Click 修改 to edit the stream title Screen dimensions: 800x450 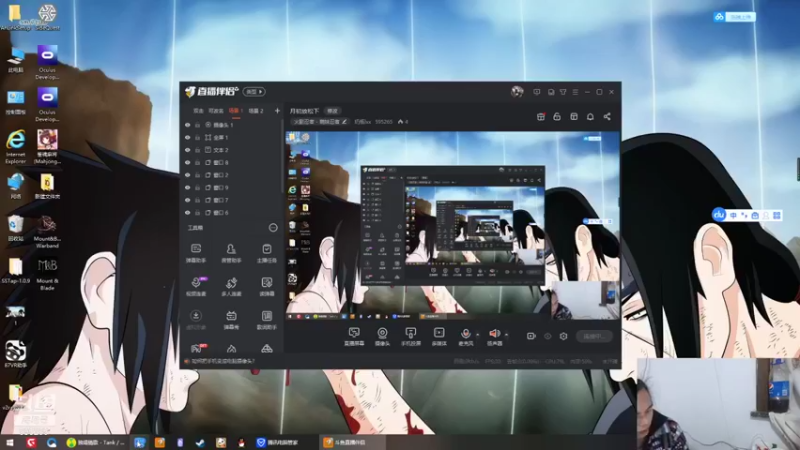333,111
